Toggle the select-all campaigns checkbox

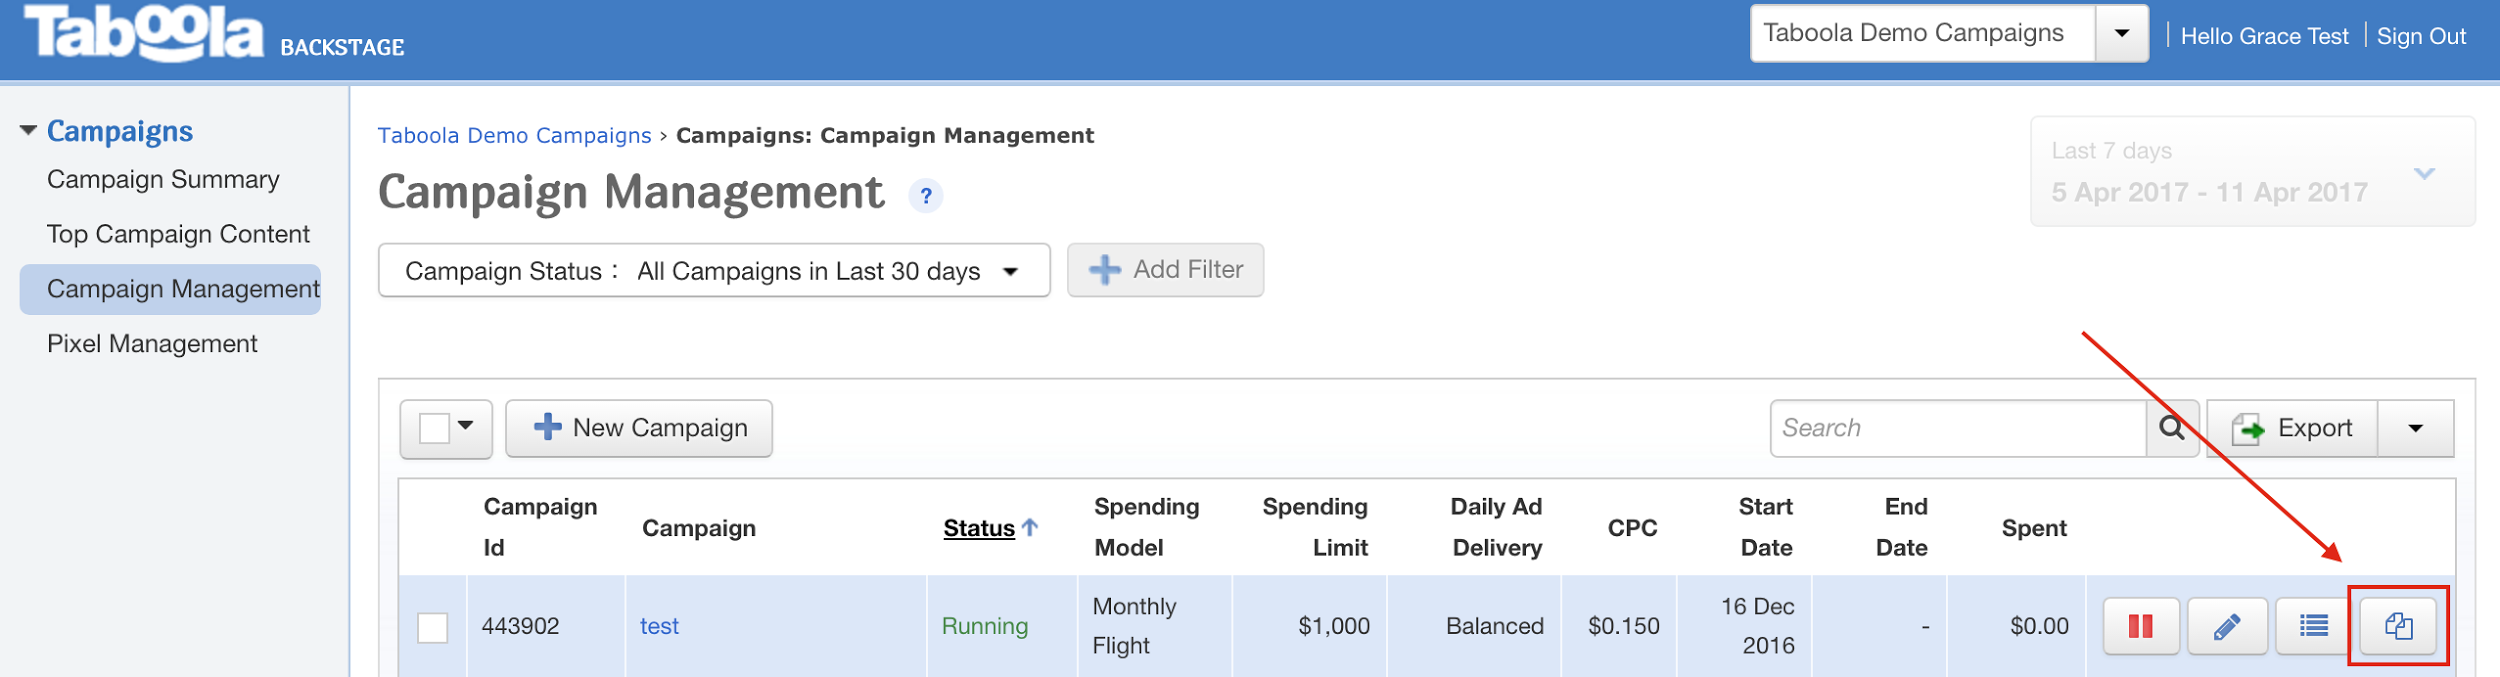pos(434,428)
